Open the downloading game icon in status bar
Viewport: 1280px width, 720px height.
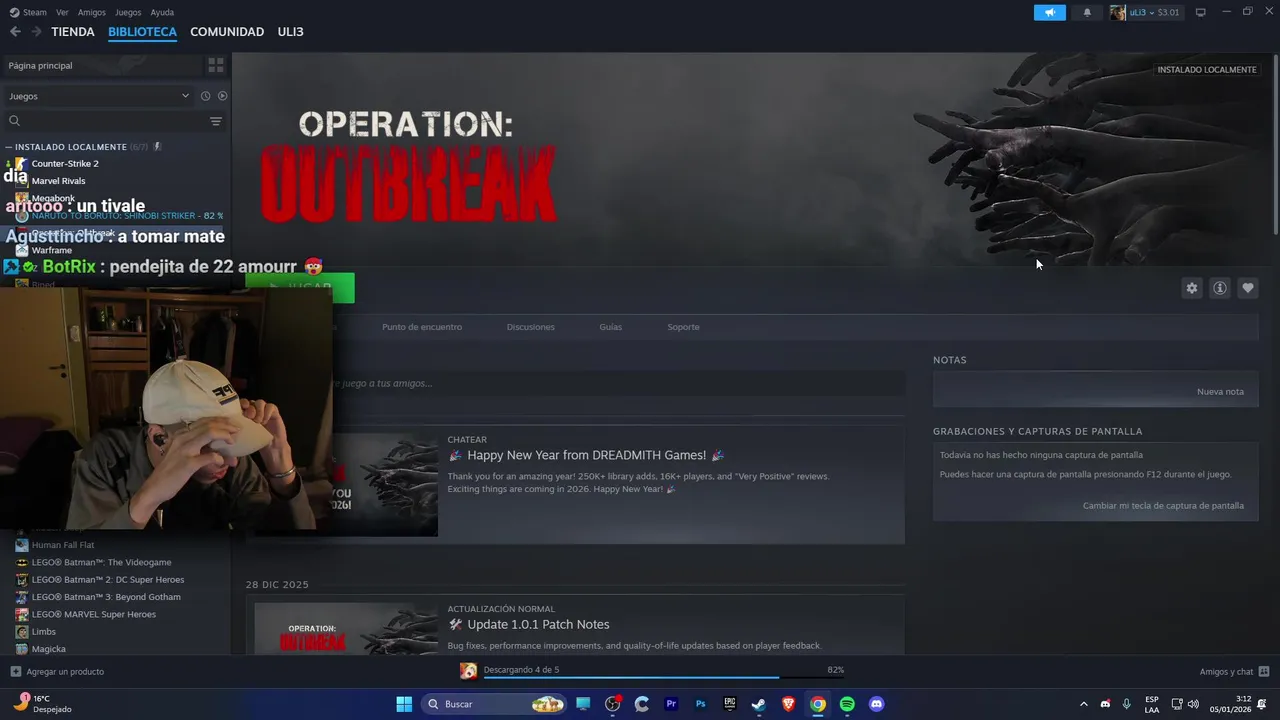(x=468, y=671)
